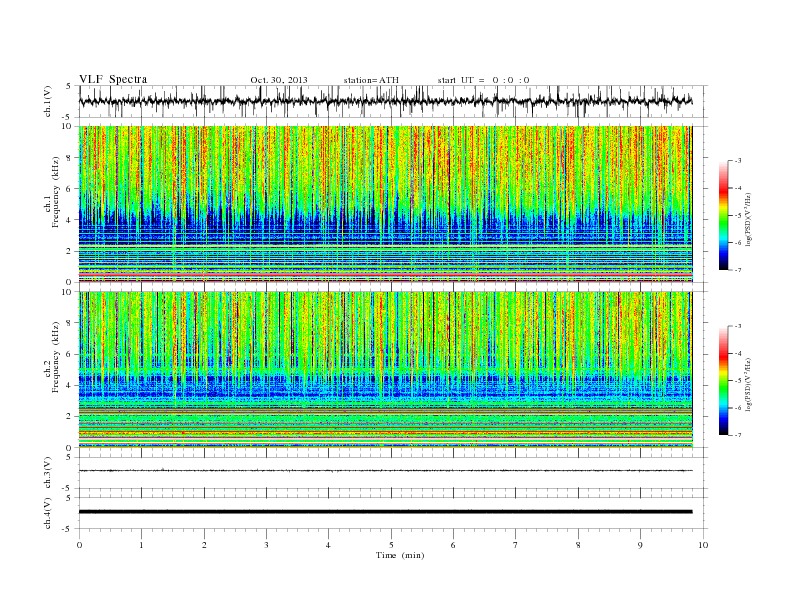Click the time axis tick label "8"

point(578,545)
